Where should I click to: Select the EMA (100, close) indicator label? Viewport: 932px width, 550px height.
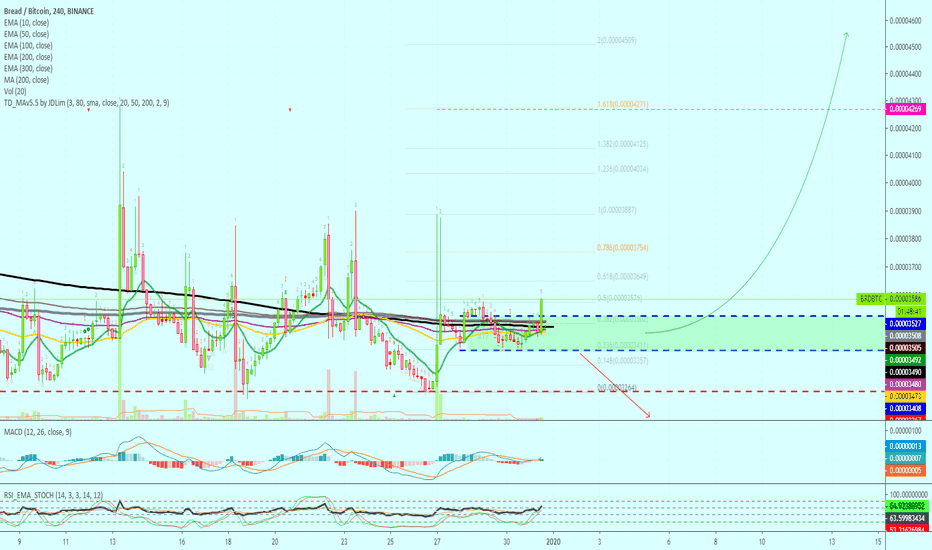click(x=28, y=45)
